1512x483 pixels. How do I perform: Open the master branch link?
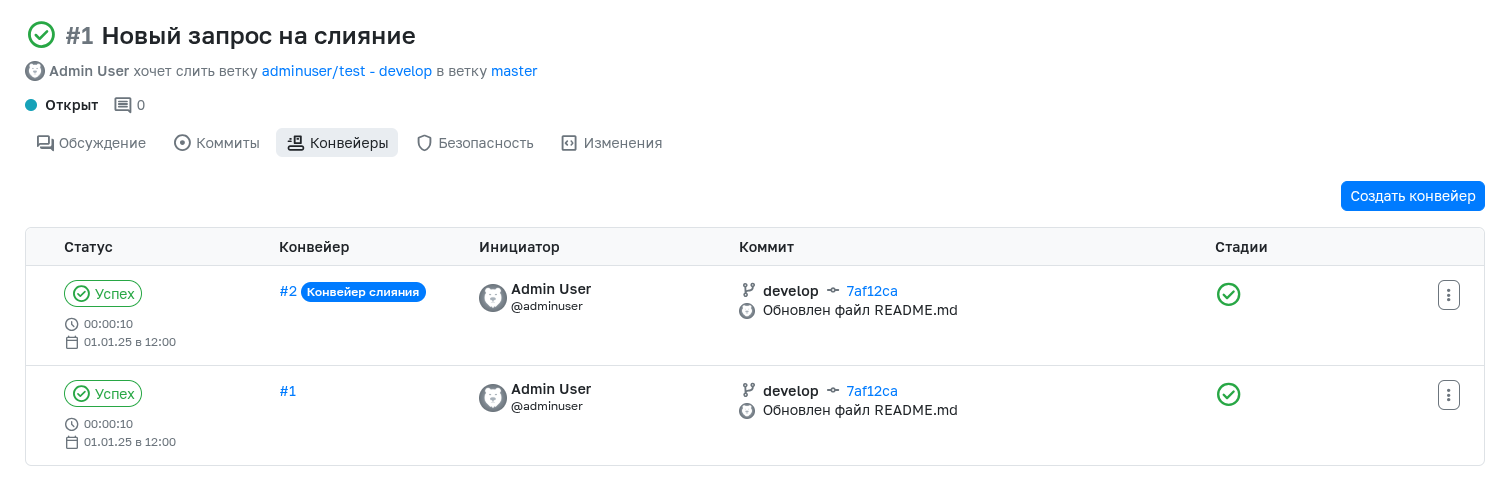(x=514, y=71)
